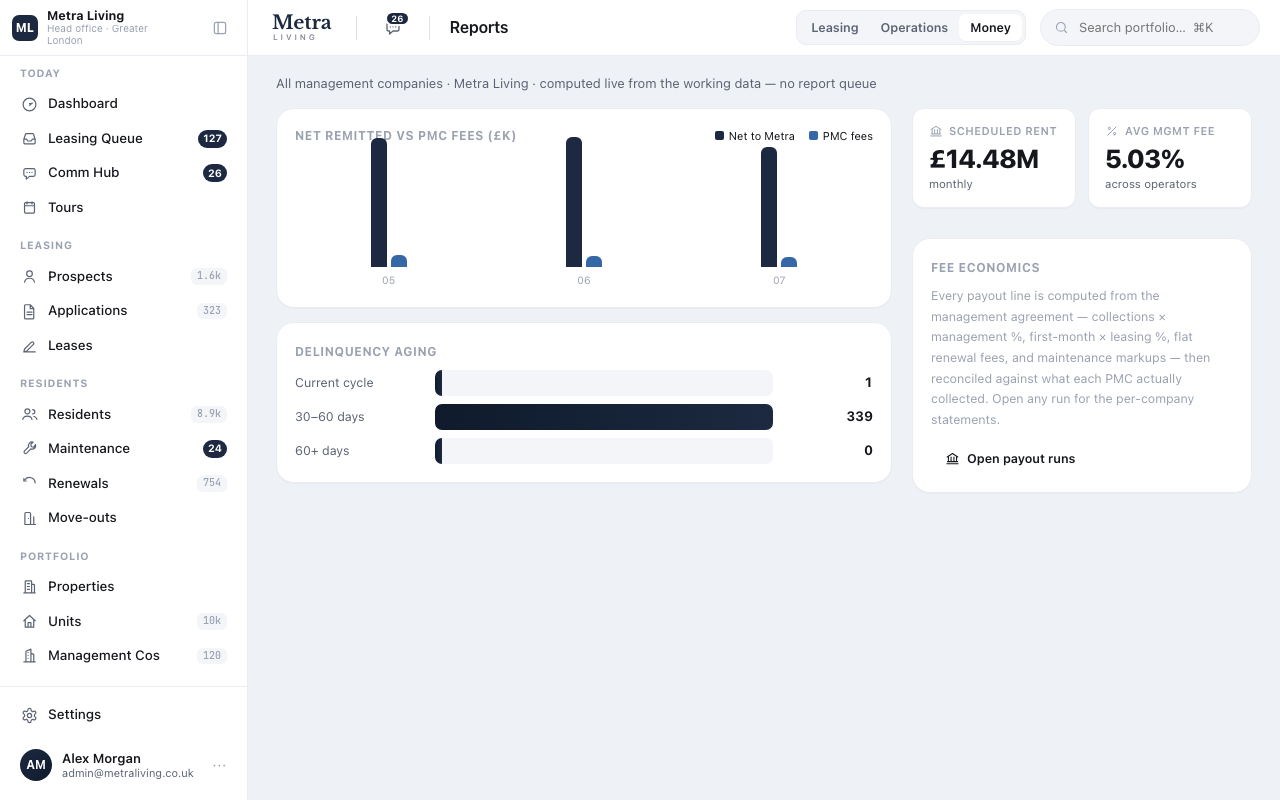Viewport: 1280px width, 800px height.
Task: Click the month 05 PMC fees bar
Action: (x=399, y=261)
